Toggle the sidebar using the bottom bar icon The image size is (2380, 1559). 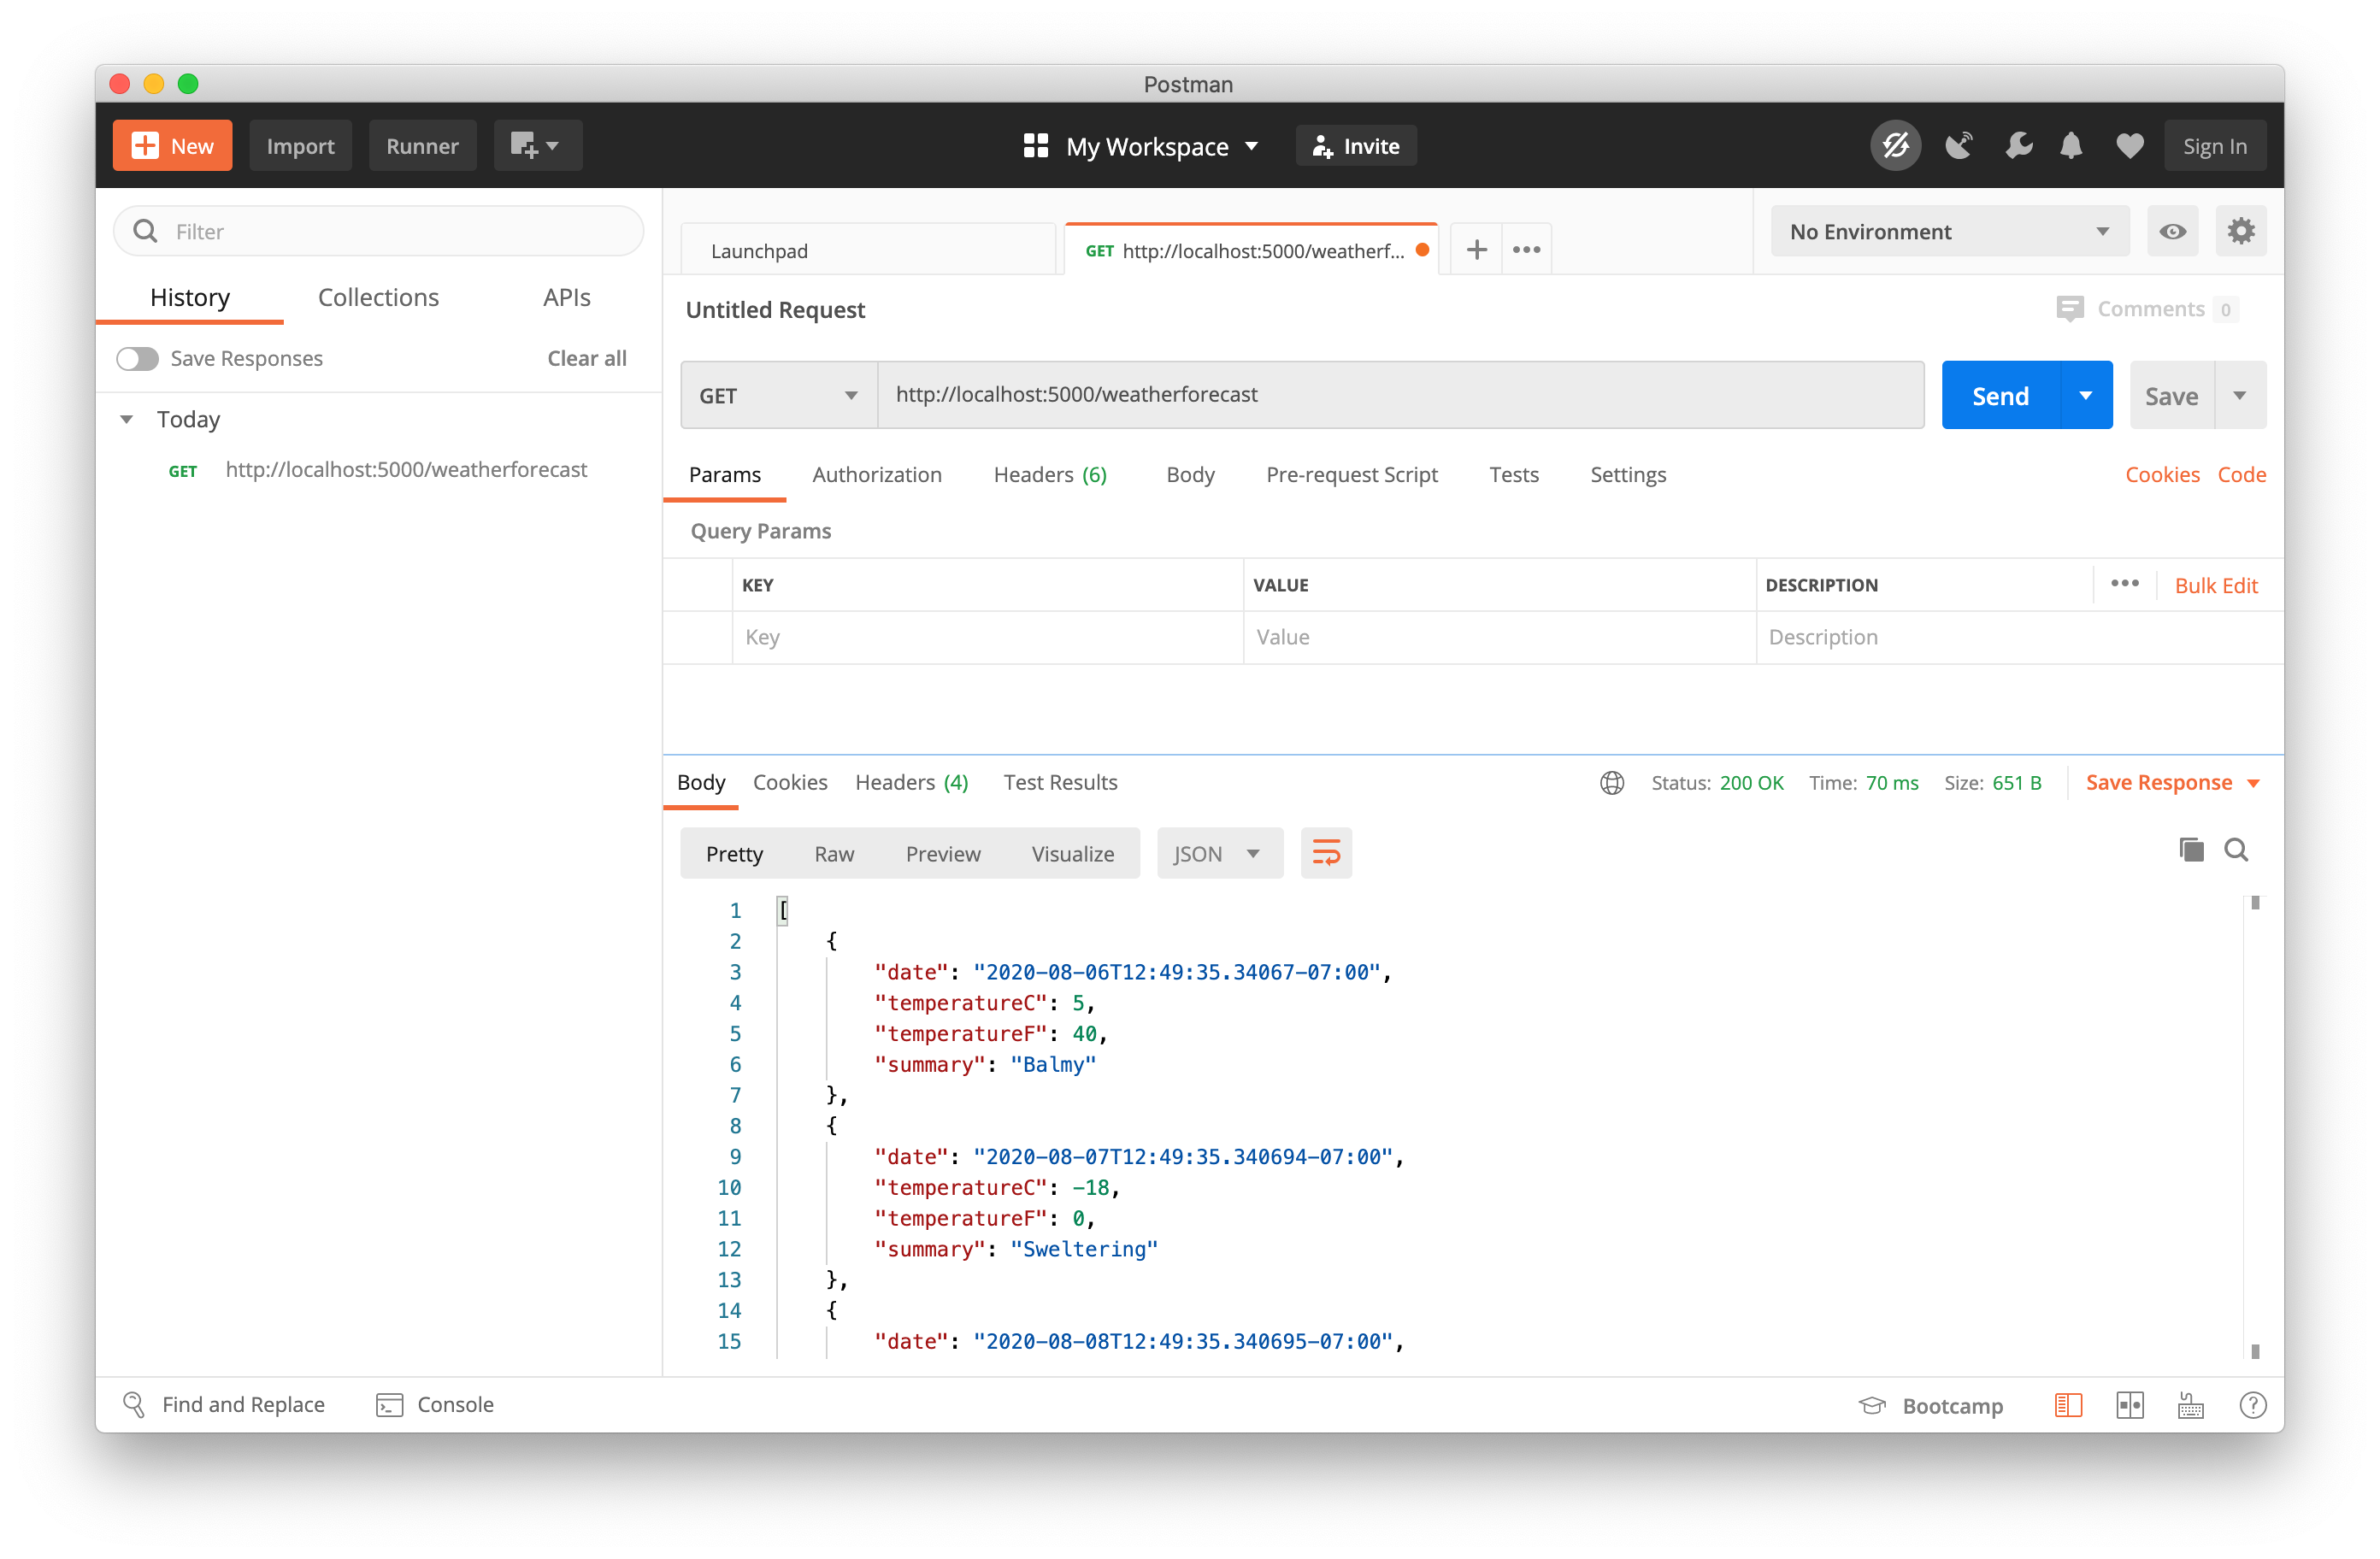(x=2068, y=1405)
